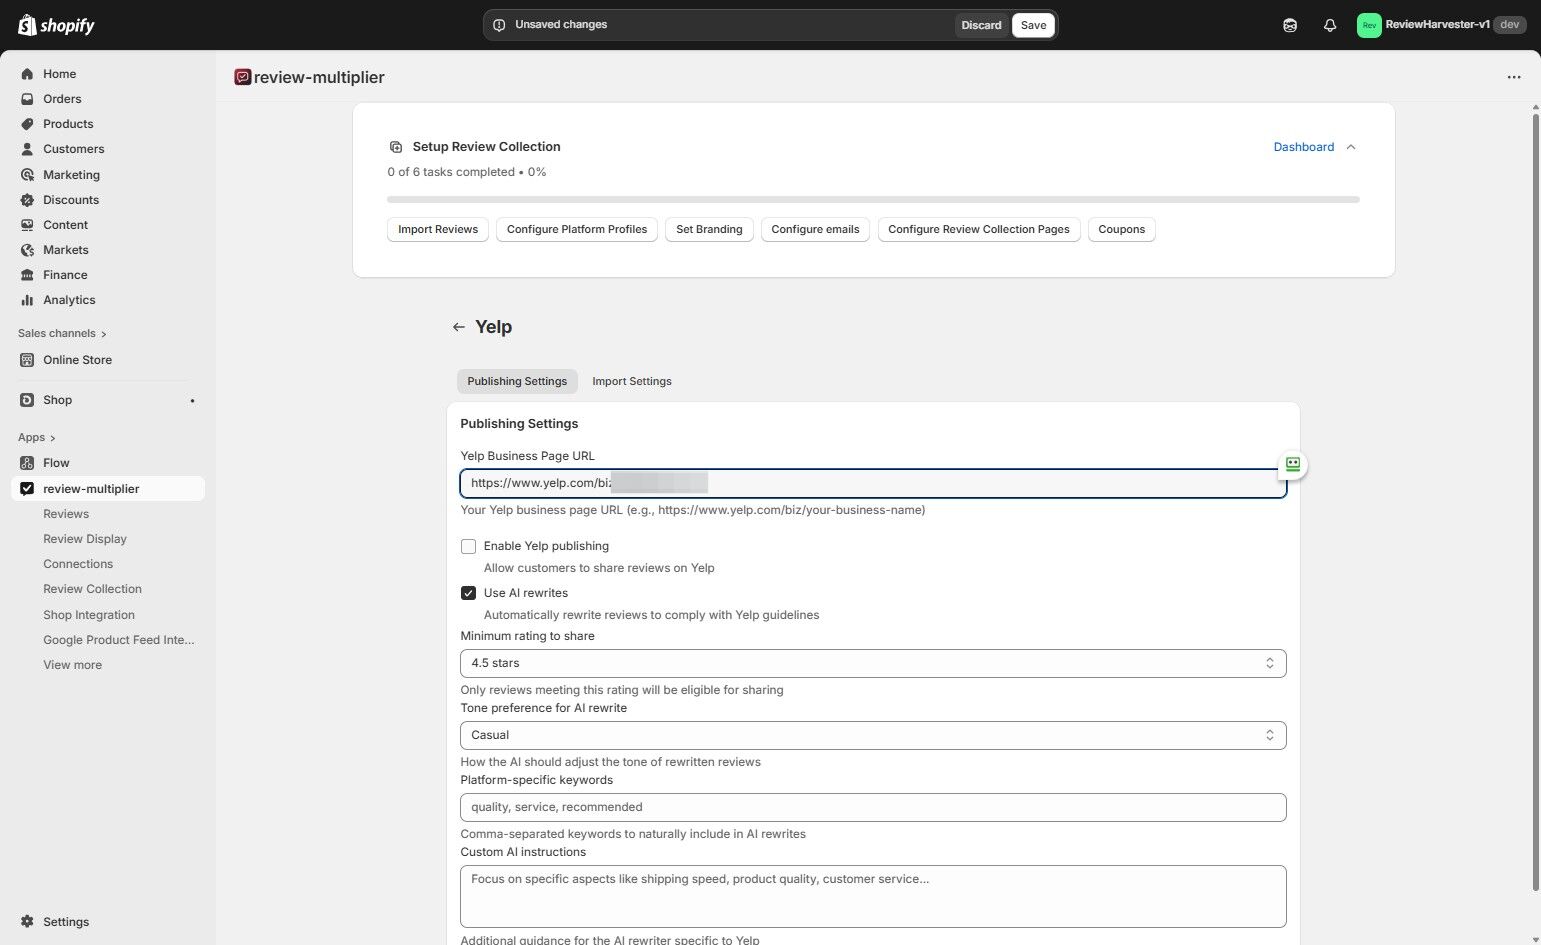
Task: Open the notifications bell
Action: [1329, 24]
